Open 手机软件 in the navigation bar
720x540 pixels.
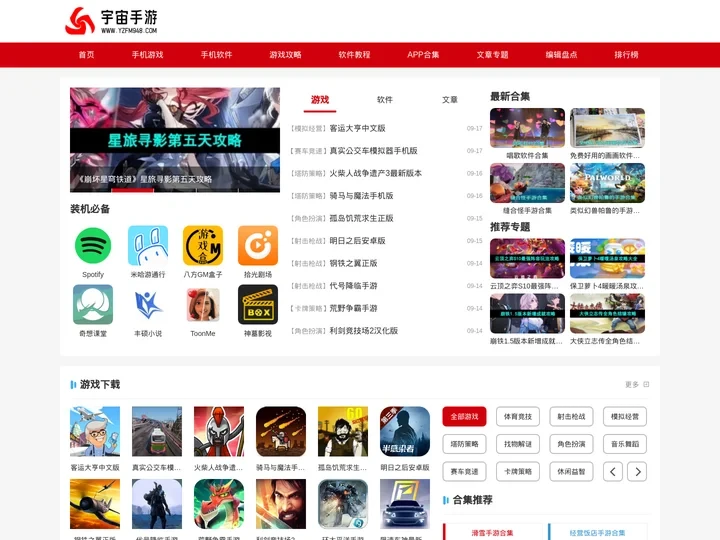[x=216, y=55]
